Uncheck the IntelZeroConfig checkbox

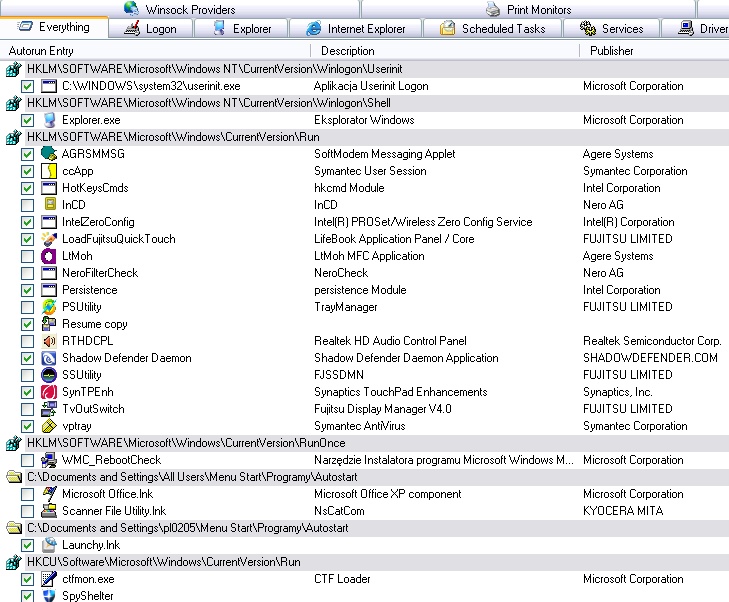click(27, 222)
